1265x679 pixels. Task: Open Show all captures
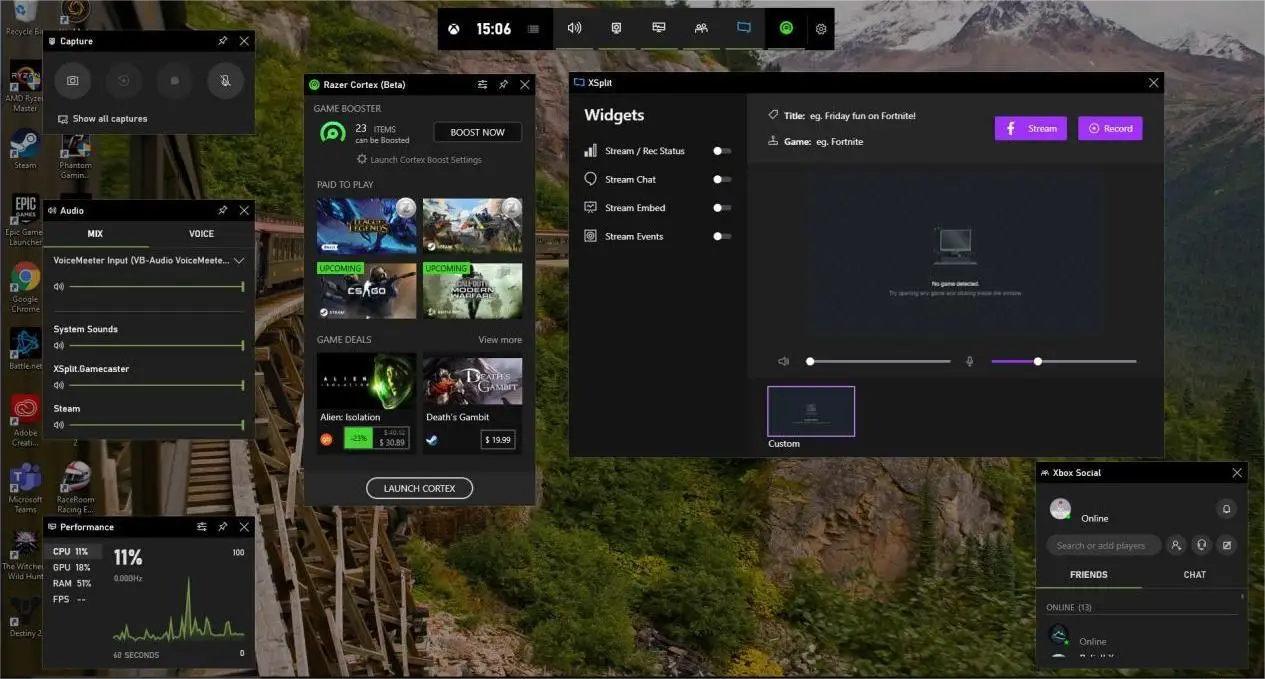103,119
